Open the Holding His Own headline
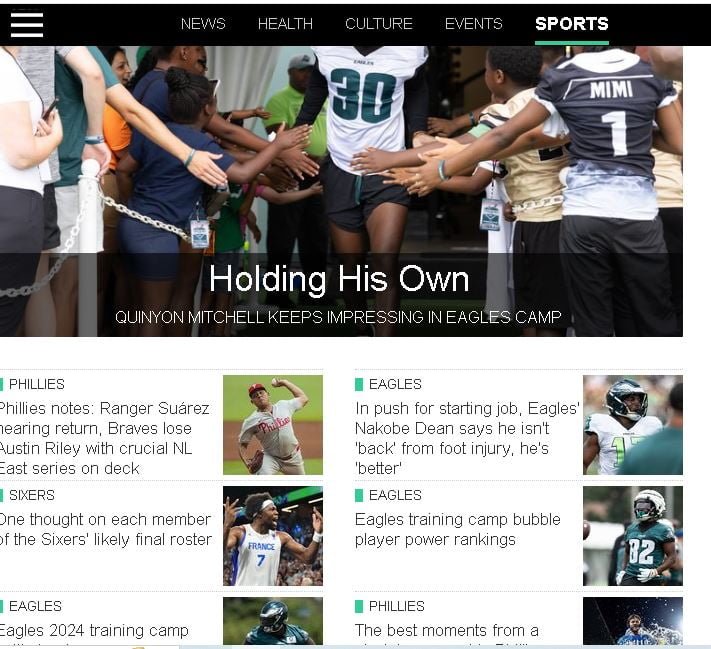Screen dimensions: 711x649 (x=339, y=279)
